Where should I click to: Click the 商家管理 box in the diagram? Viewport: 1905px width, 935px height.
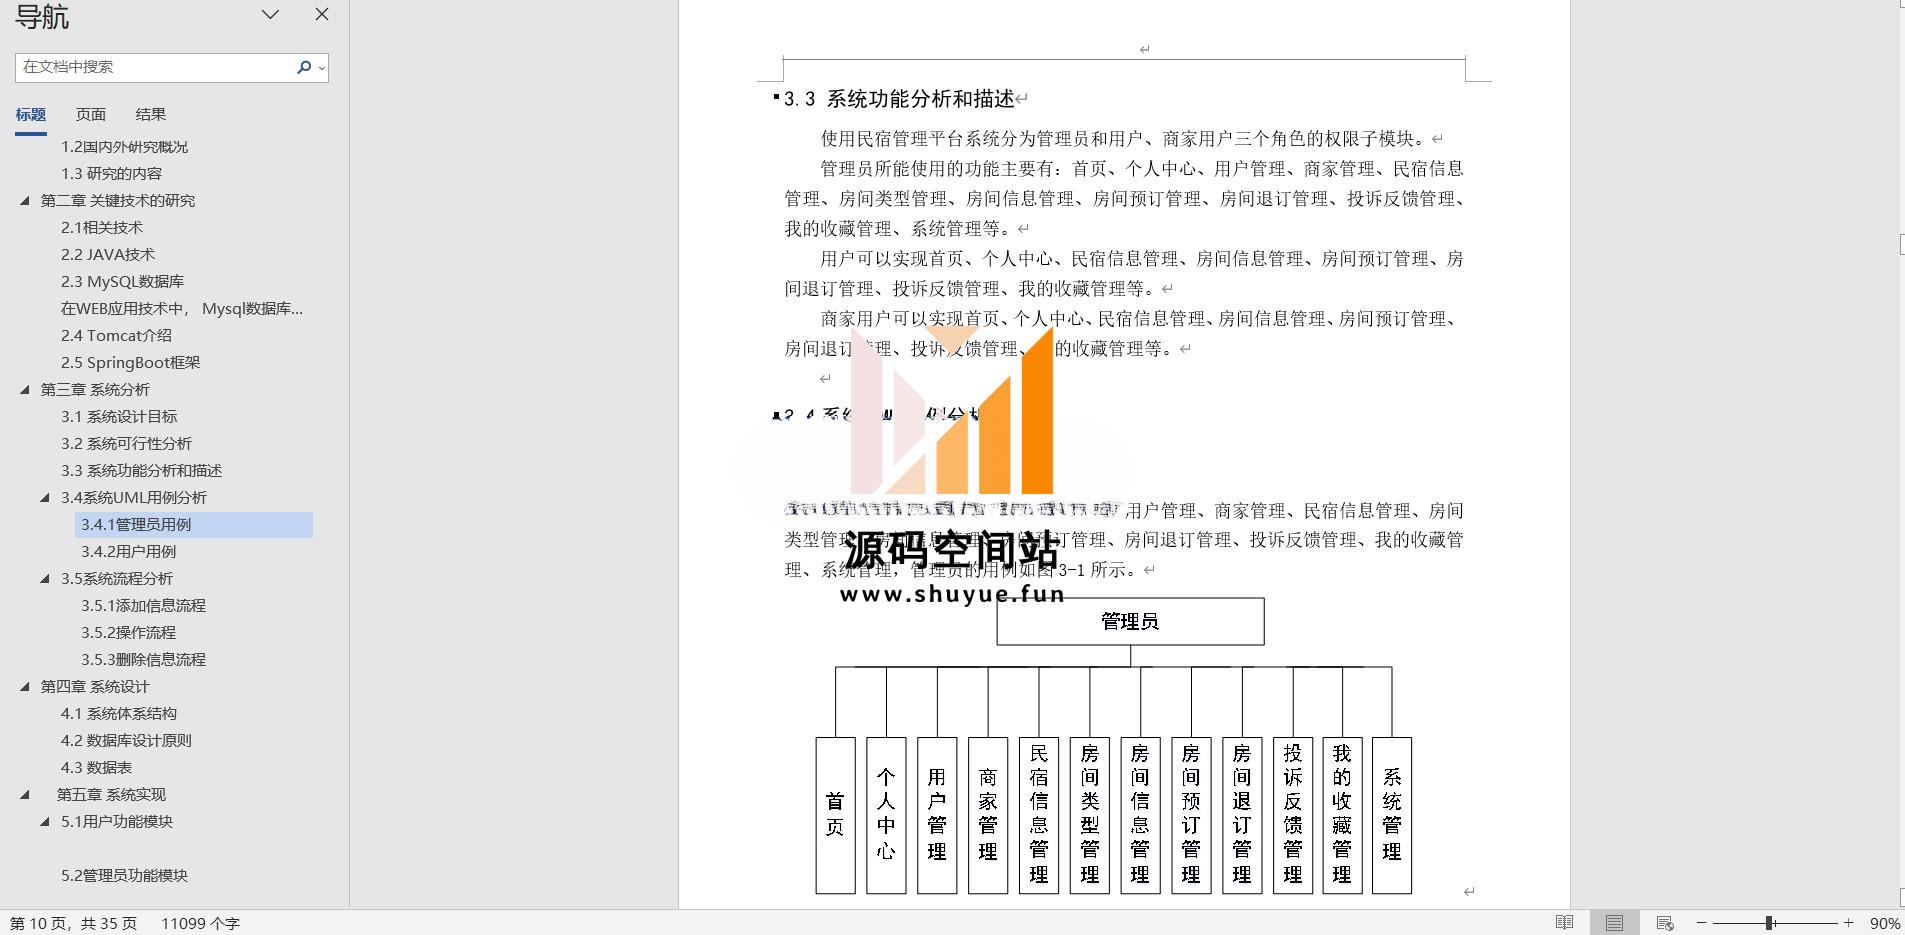(988, 815)
